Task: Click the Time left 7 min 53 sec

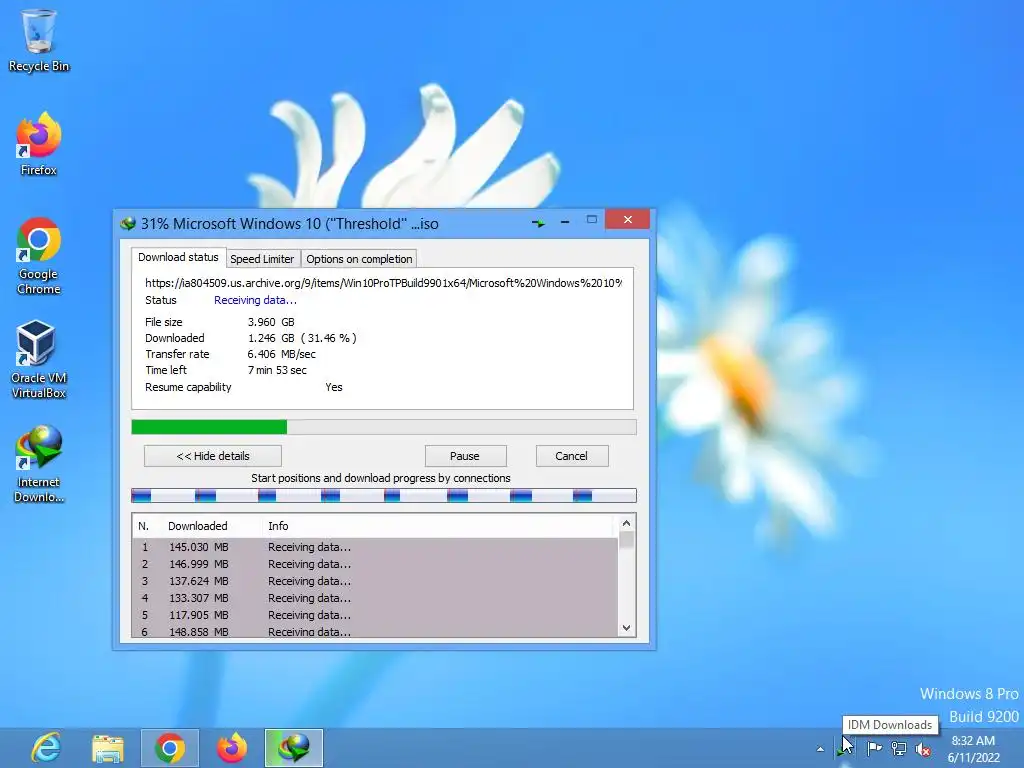Action: (x=277, y=370)
